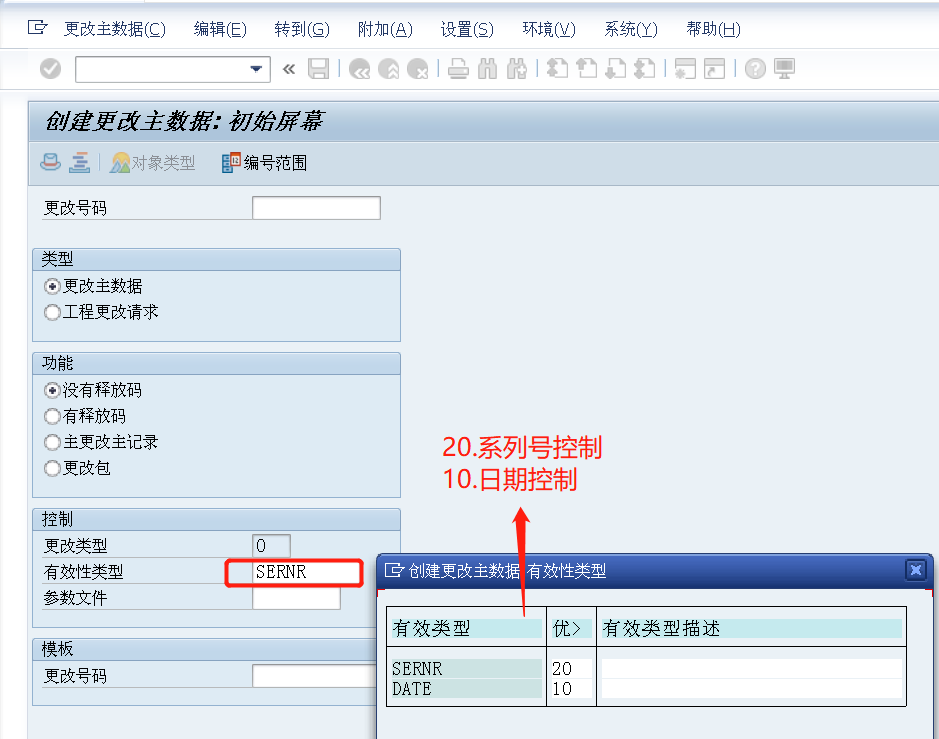Select the 工程更改请求 radio button

click(x=52, y=313)
